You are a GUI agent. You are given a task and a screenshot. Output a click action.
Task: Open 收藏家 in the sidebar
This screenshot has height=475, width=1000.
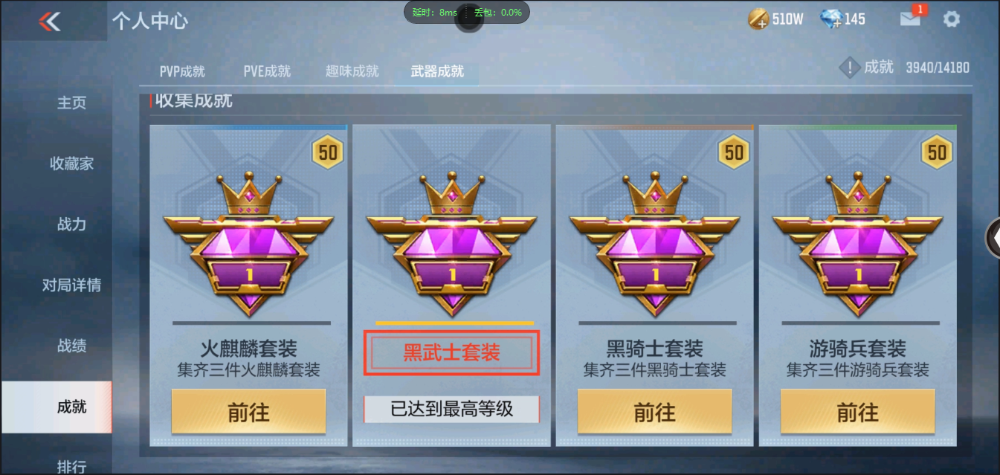pyautogui.click(x=71, y=164)
